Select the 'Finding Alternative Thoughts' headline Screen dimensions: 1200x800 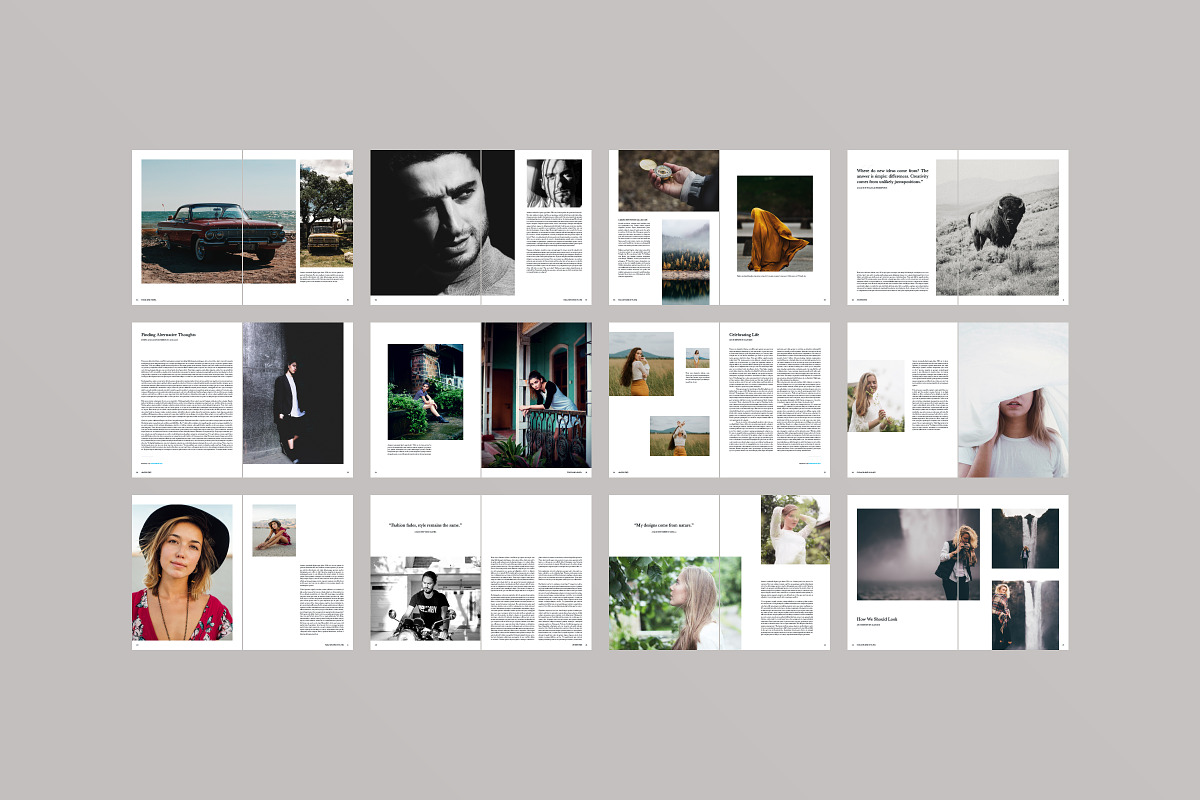[x=167, y=334]
